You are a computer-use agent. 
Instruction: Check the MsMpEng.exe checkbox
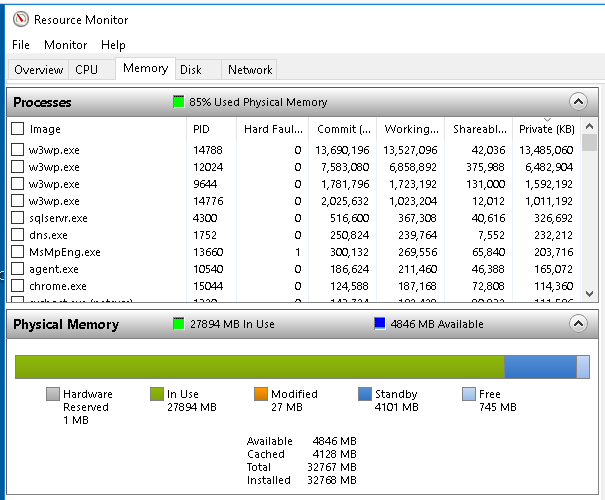(17, 252)
